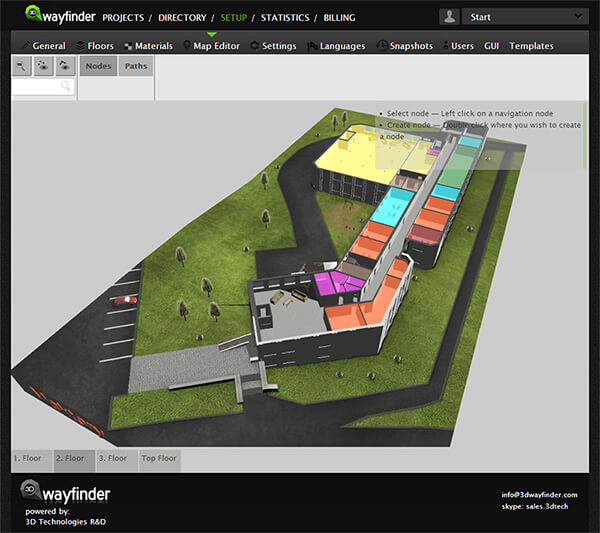Click the footer wayfinder logo
This screenshot has width=600, height=533.
pos(65,492)
